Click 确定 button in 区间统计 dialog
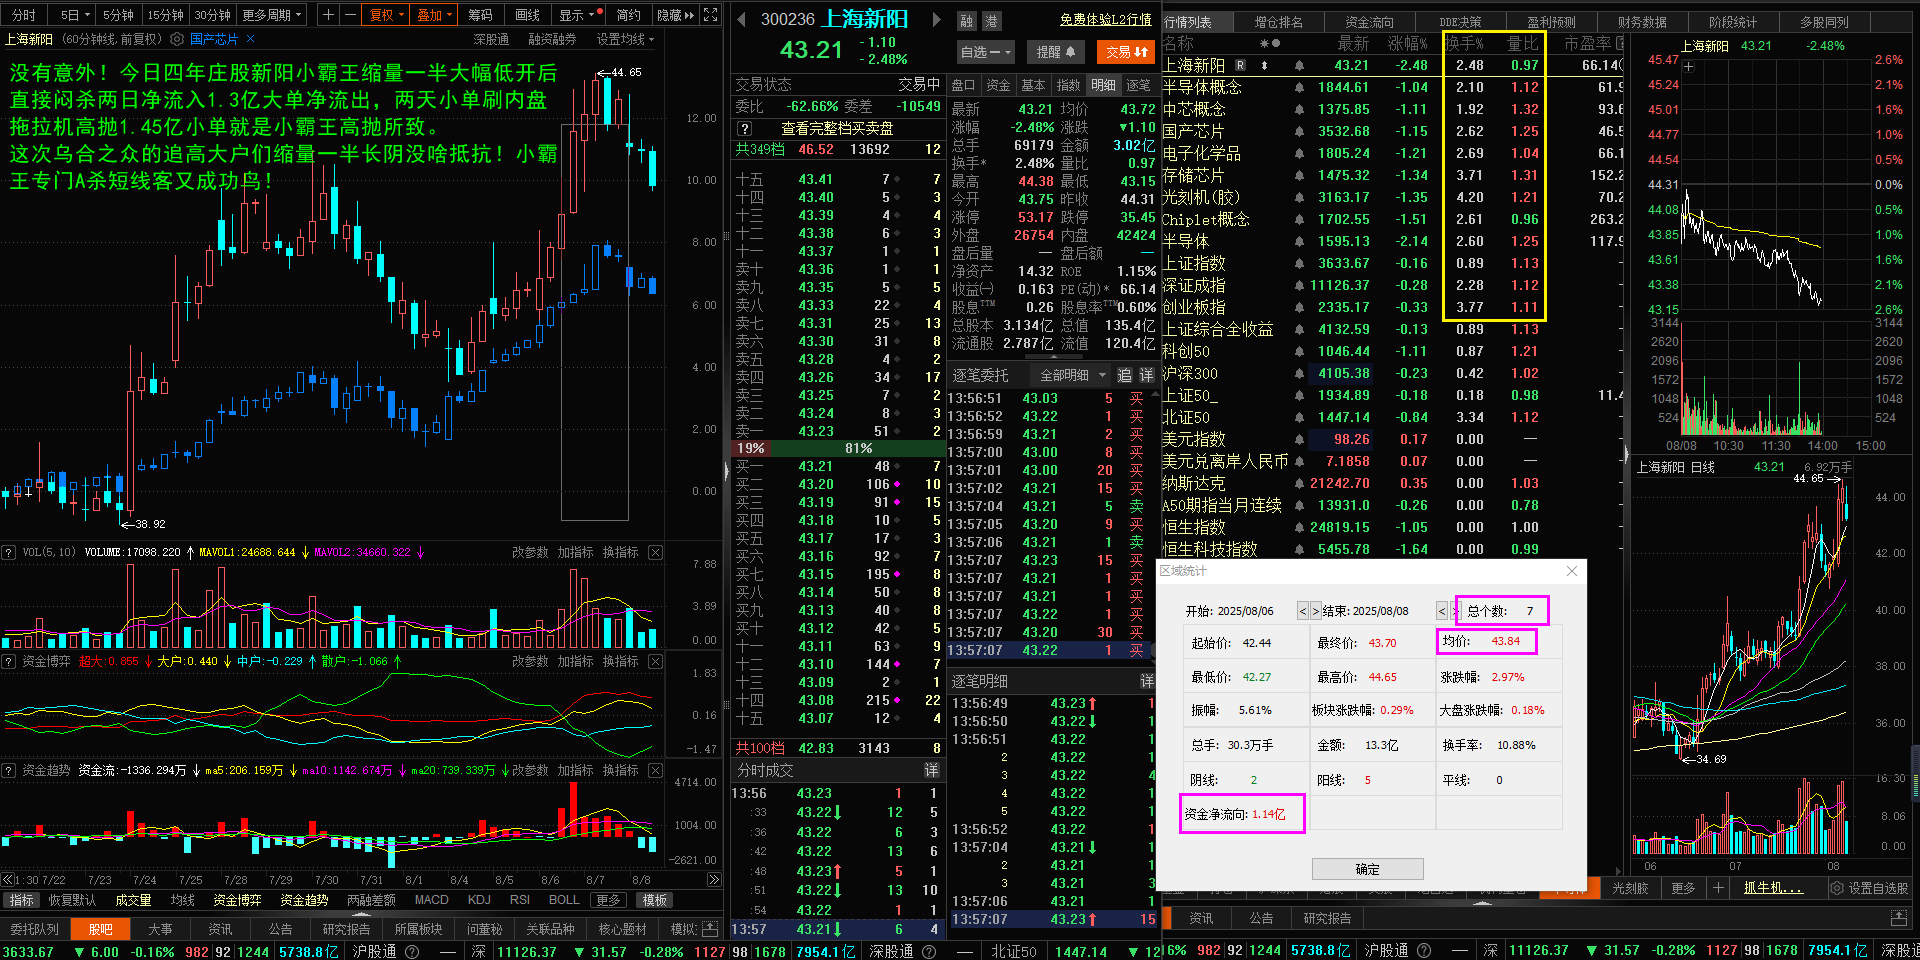 (x=1367, y=869)
